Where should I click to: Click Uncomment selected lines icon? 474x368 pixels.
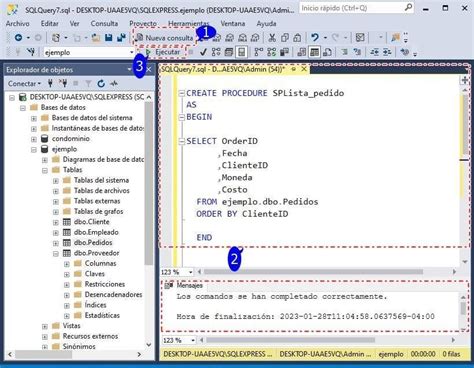pyautogui.click(x=357, y=52)
